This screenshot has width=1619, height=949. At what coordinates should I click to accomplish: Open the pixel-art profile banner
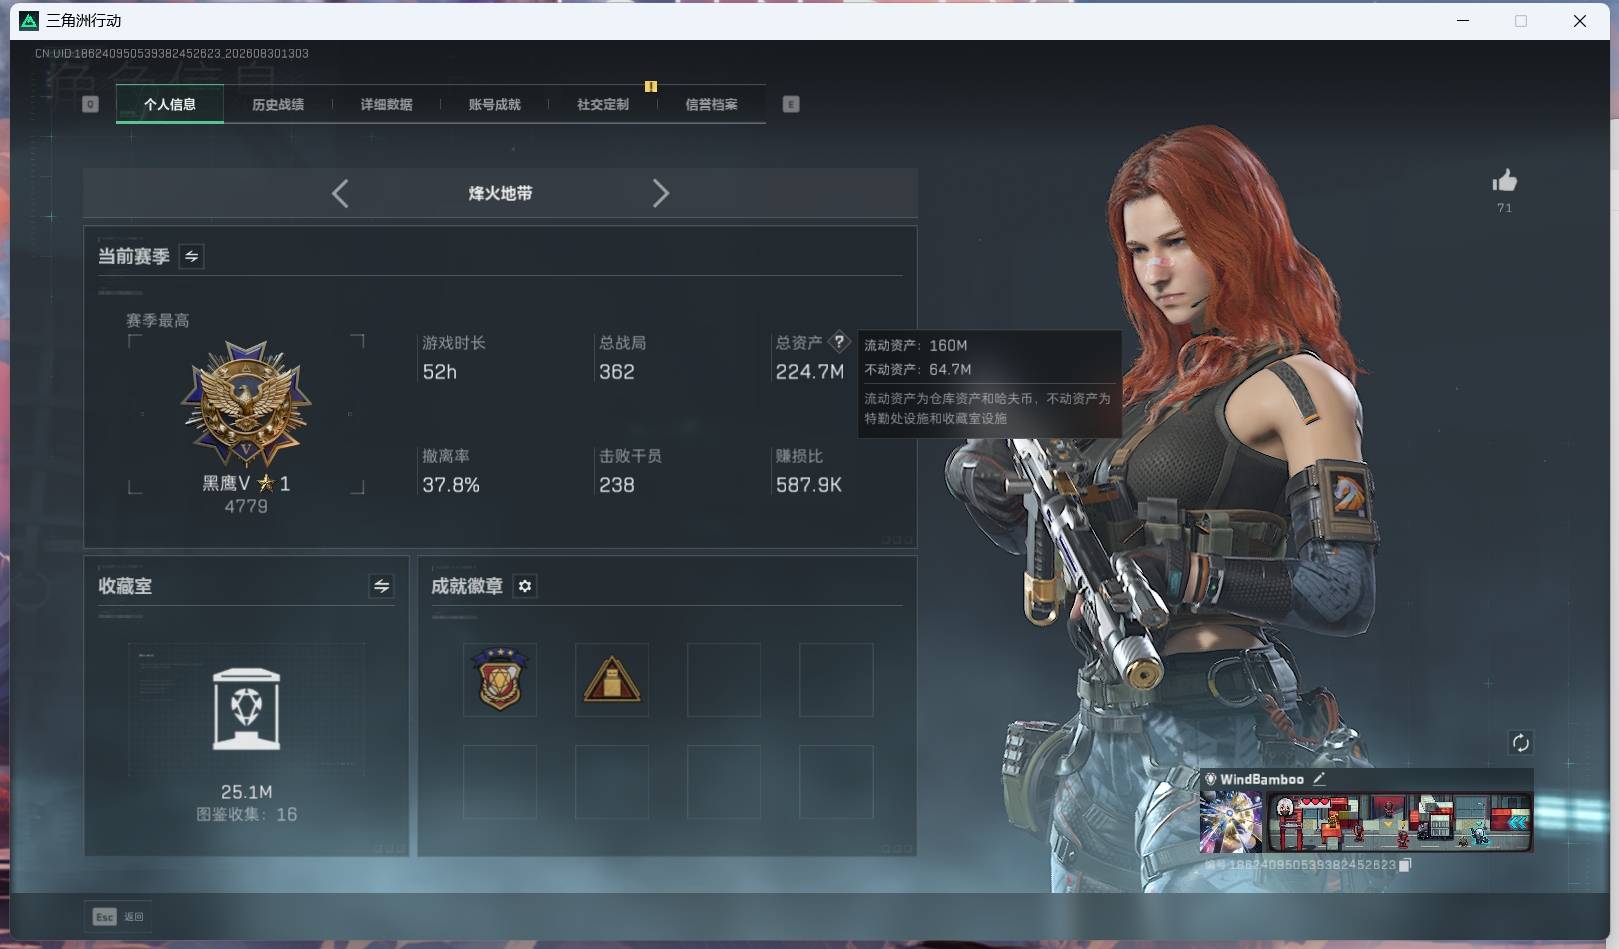click(1400, 822)
